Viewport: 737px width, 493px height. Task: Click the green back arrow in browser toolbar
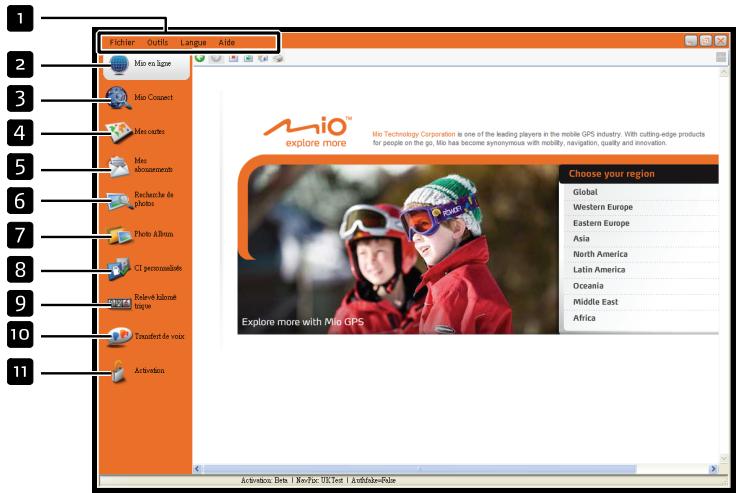tap(200, 58)
